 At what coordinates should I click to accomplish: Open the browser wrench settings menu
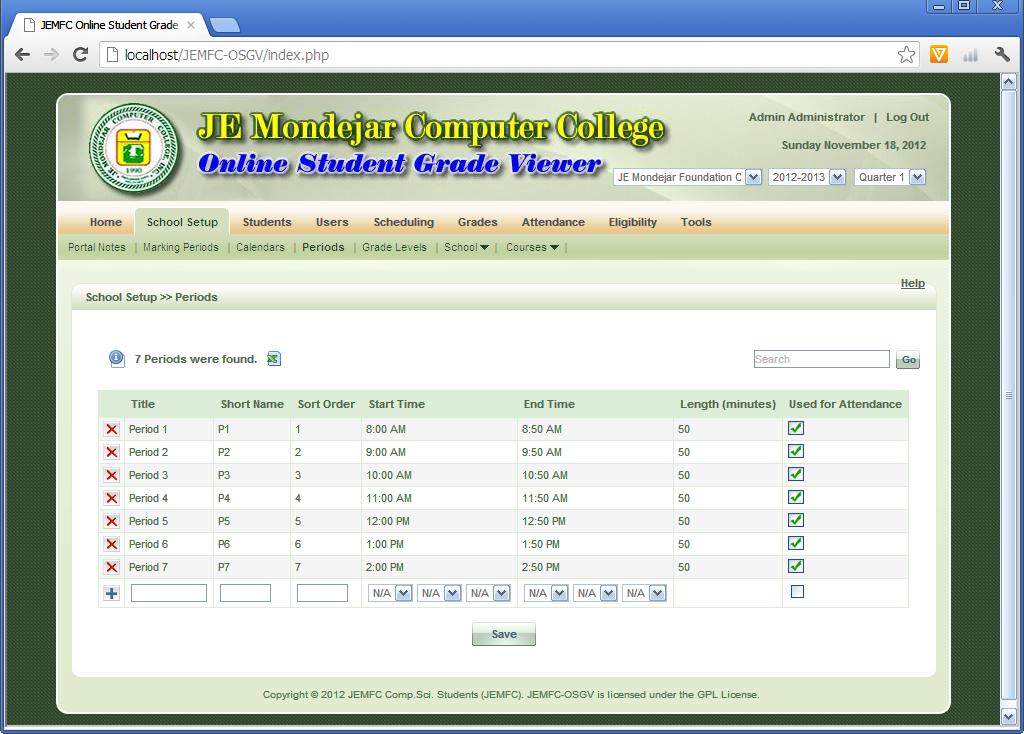(x=1002, y=54)
